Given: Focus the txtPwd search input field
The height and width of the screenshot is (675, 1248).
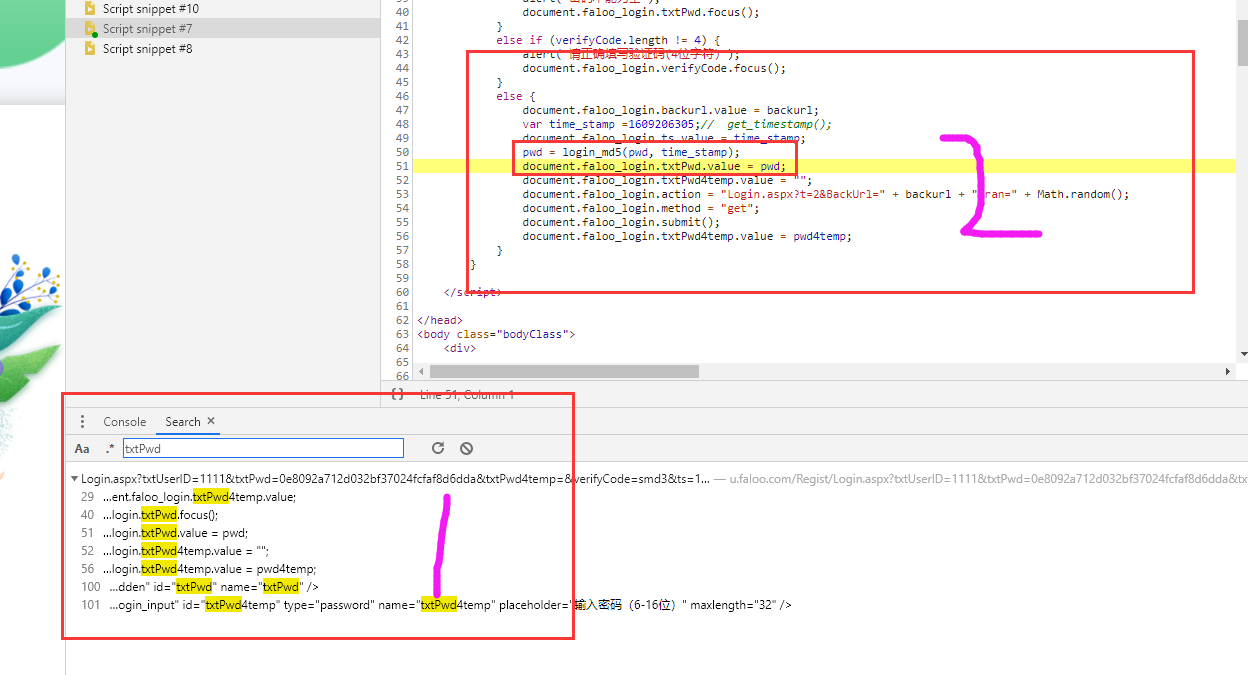Looking at the screenshot, I should coord(263,449).
